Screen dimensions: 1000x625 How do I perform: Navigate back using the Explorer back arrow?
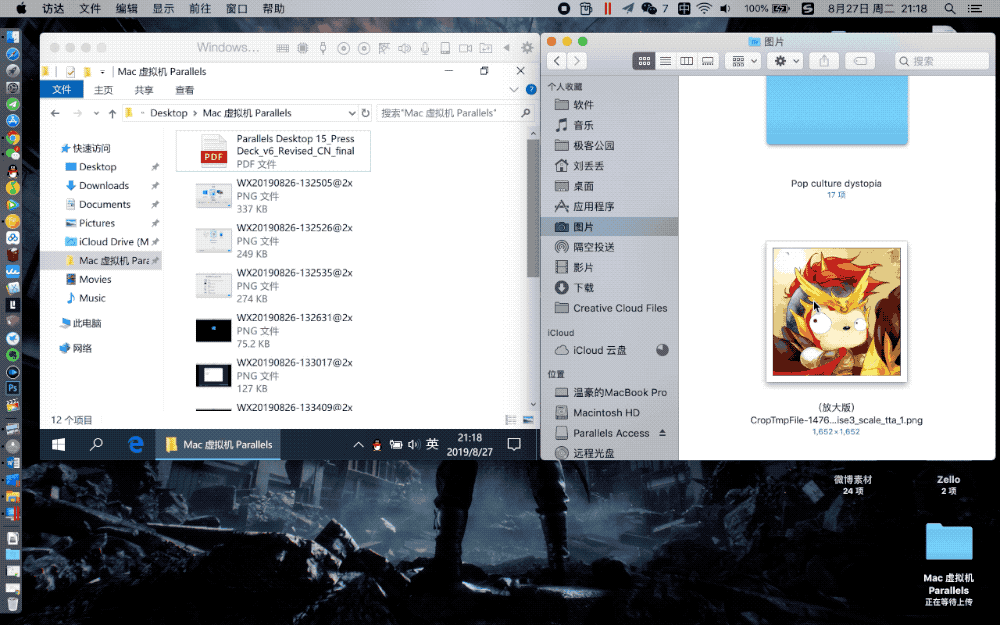[57, 113]
